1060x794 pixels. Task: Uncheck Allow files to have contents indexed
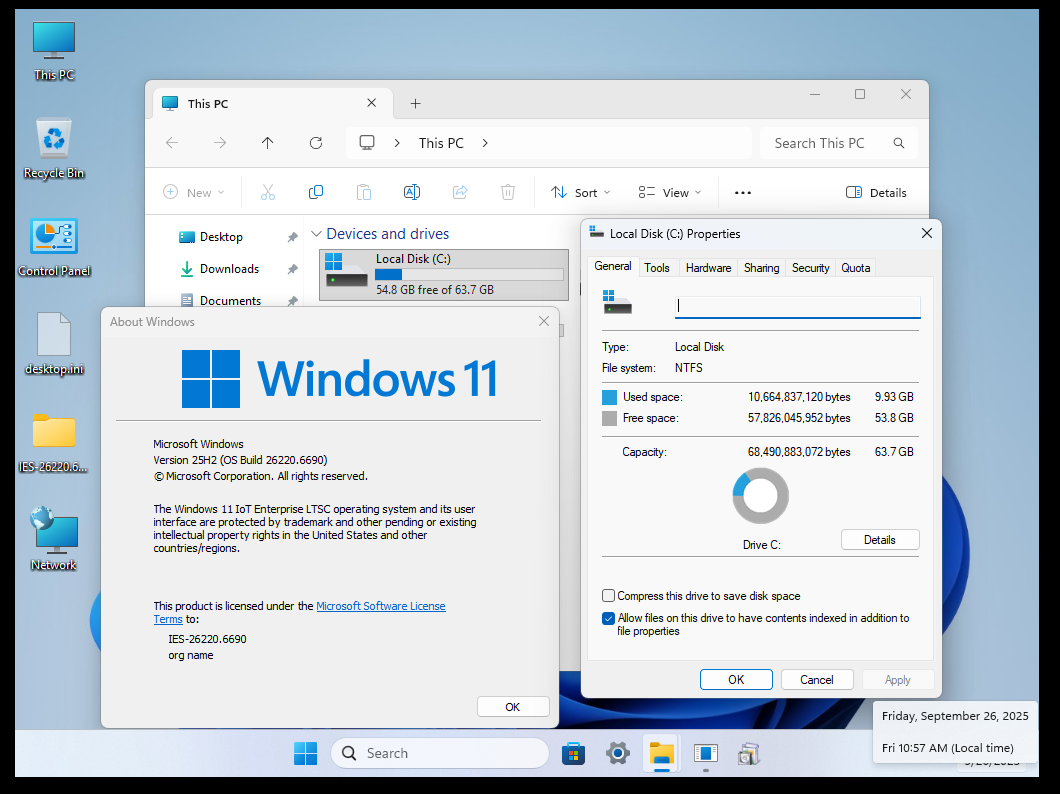point(608,618)
